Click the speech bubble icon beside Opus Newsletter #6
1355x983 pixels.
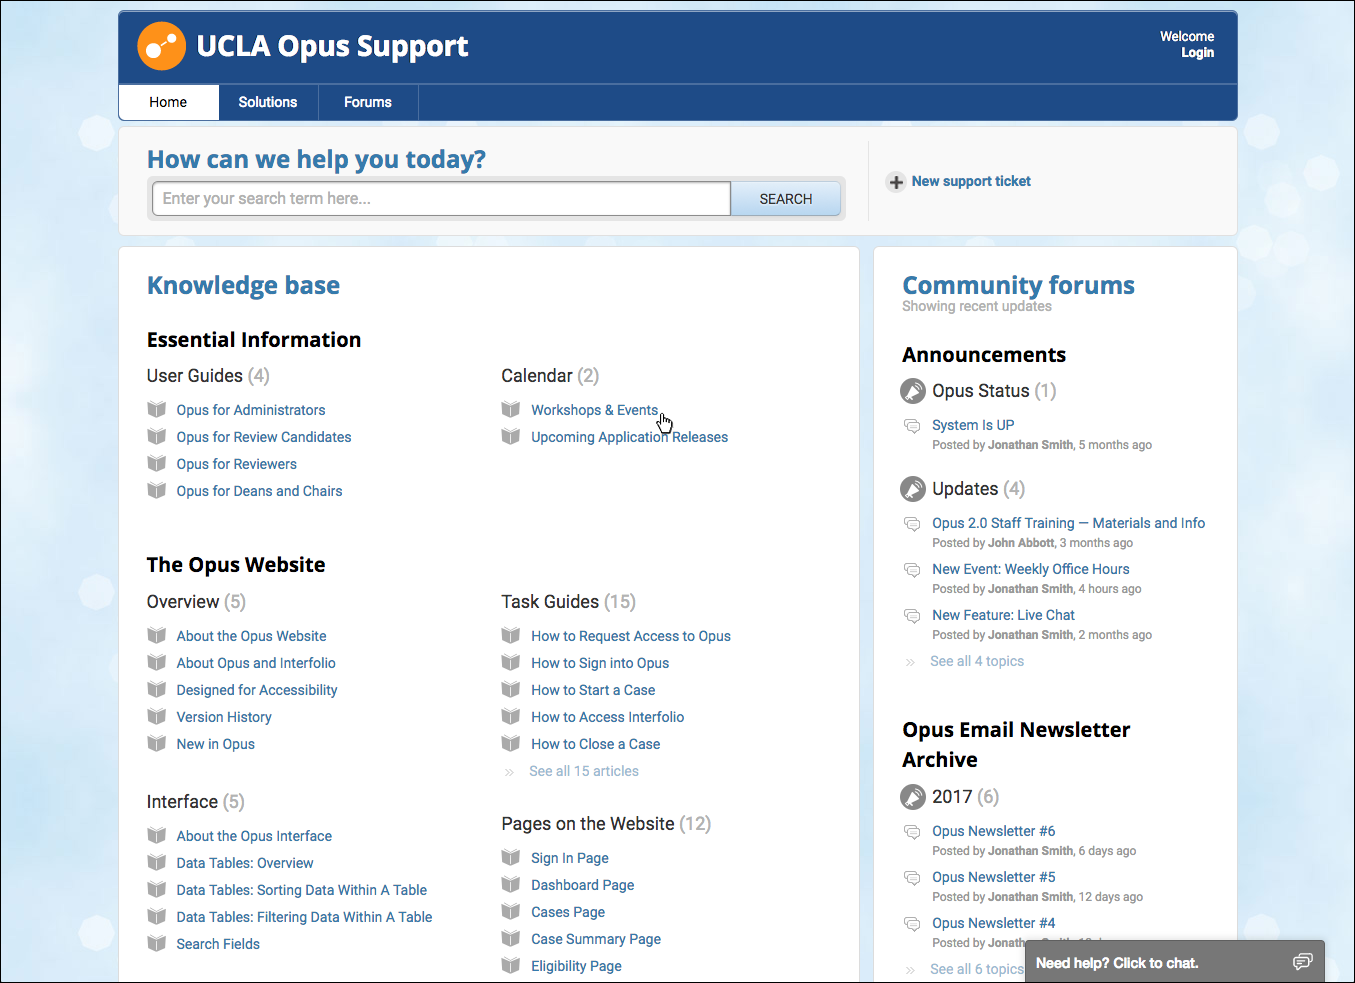(x=912, y=832)
